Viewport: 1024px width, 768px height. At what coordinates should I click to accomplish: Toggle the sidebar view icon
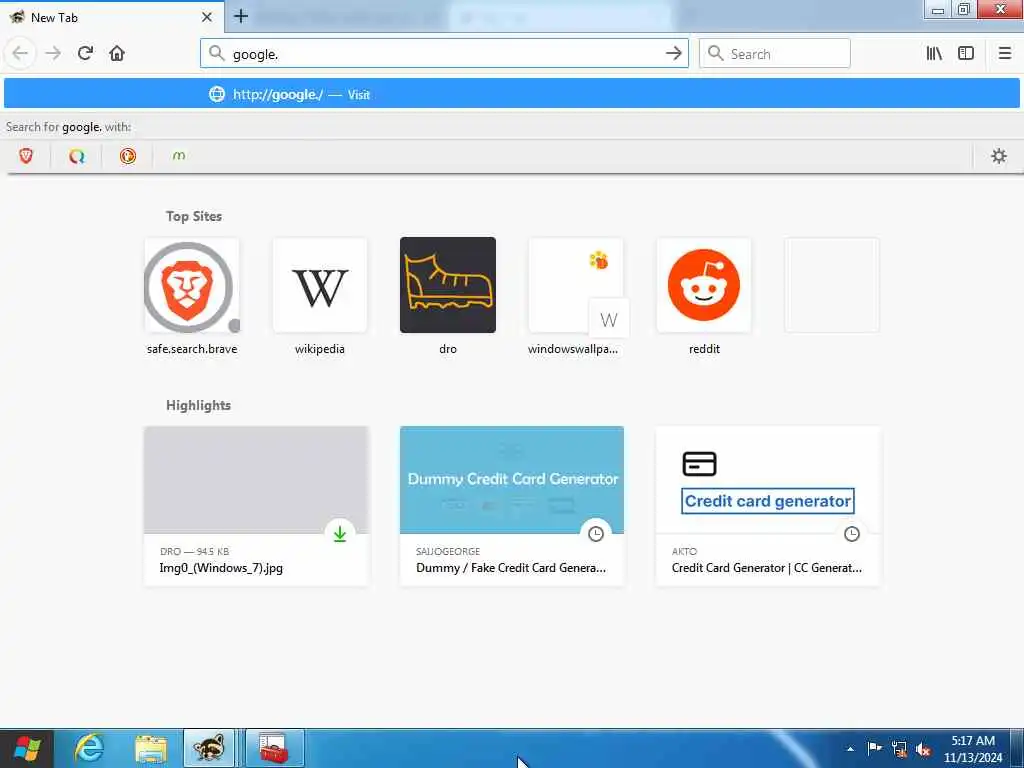(x=966, y=54)
